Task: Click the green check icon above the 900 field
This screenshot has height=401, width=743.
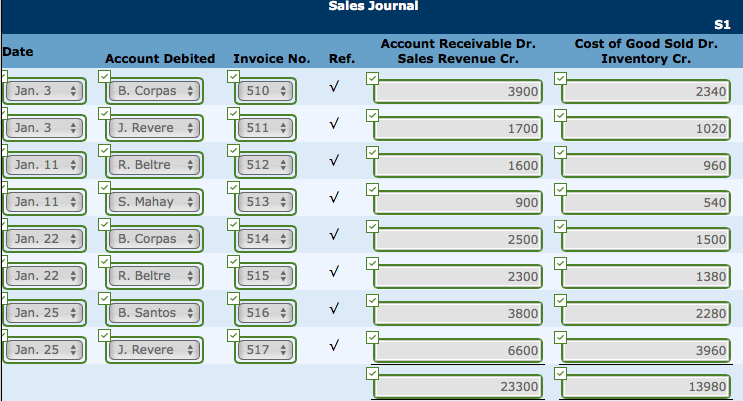Action: click(x=372, y=189)
